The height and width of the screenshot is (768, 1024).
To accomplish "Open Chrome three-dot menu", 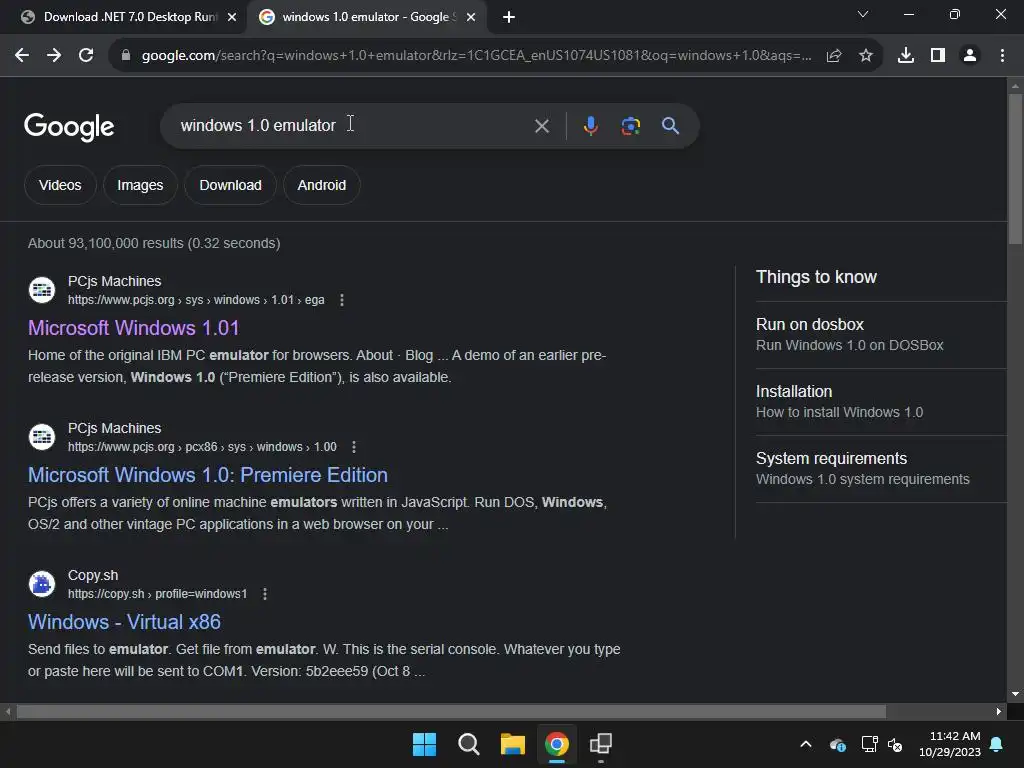I will point(1002,56).
